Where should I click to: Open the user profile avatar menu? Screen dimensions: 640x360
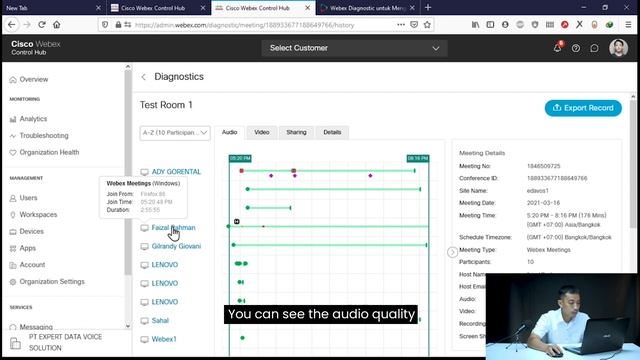[x=618, y=48]
